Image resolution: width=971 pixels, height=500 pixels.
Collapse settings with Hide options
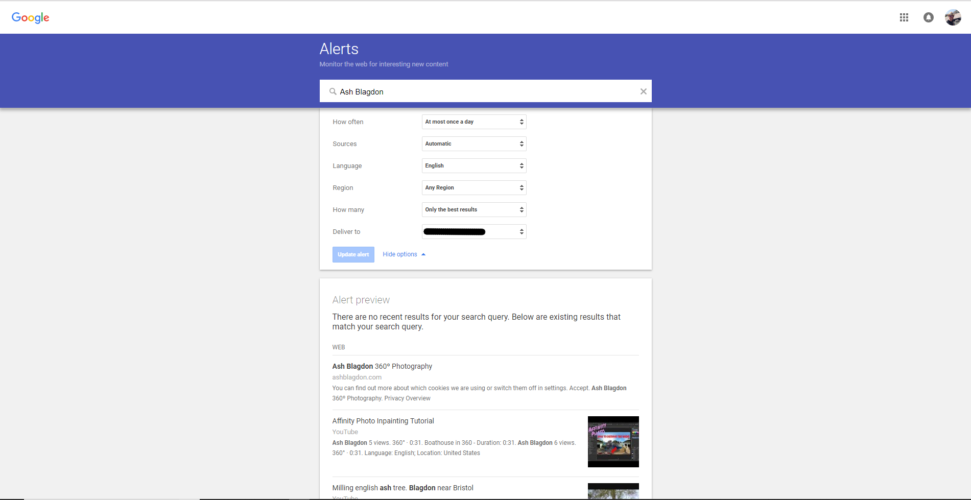404,255
